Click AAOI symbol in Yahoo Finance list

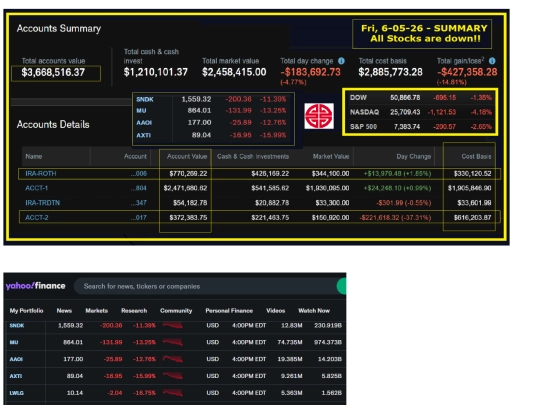click(16, 359)
